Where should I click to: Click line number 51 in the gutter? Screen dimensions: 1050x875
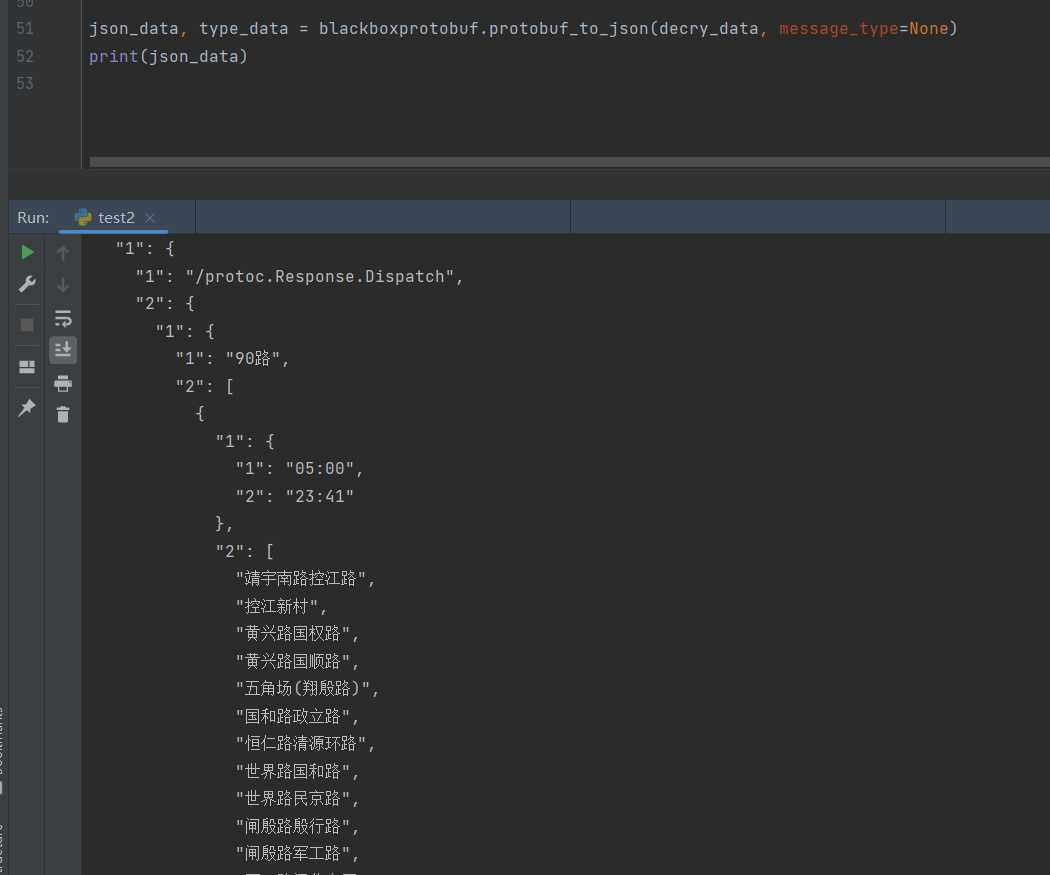[x=25, y=29]
